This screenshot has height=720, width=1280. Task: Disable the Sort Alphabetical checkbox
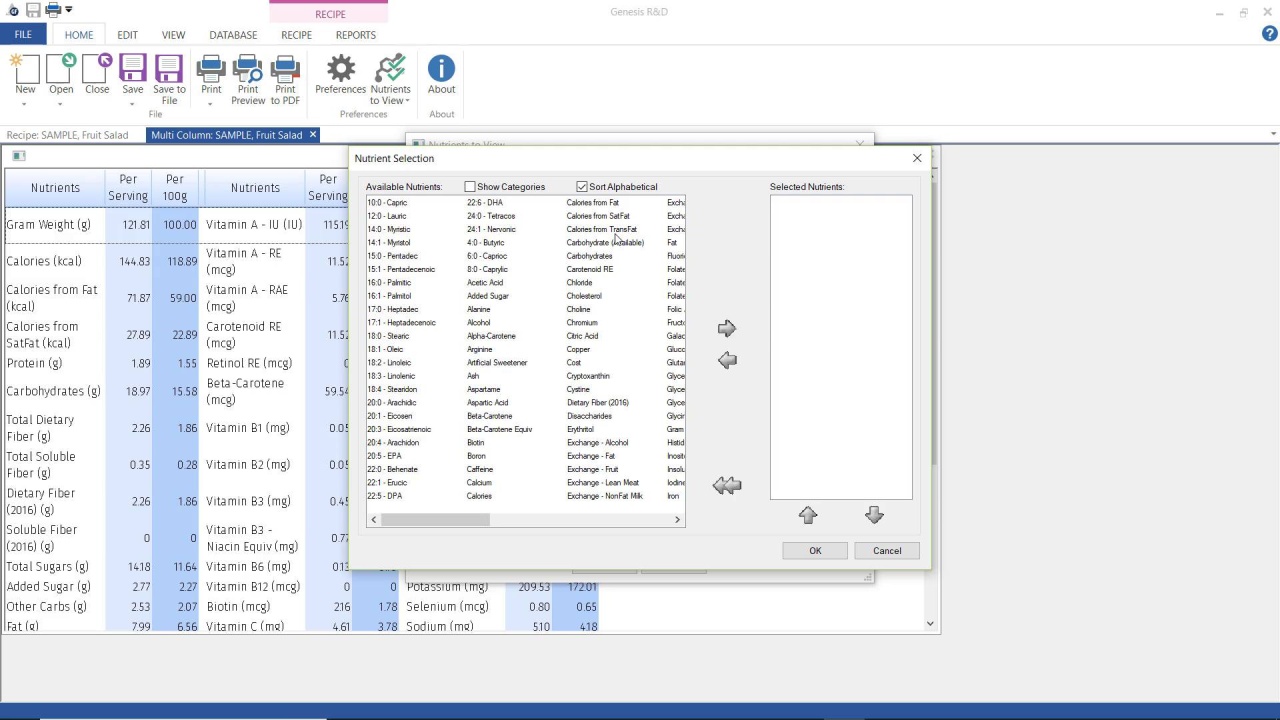[x=581, y=186]
